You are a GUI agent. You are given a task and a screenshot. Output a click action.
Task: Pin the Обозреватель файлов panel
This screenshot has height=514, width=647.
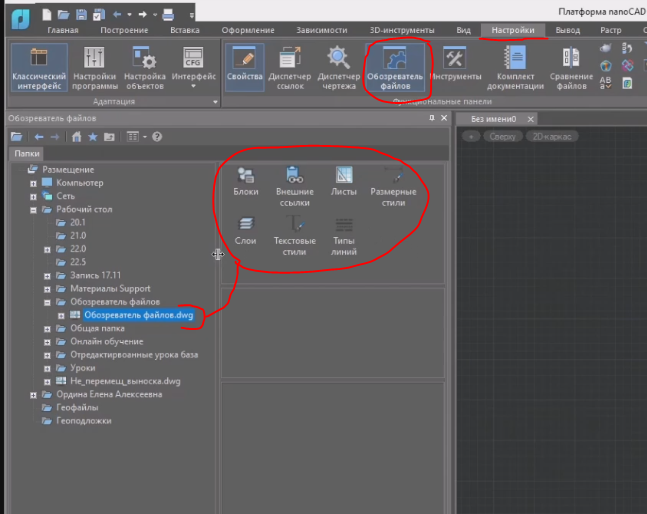pyautogui.click(x=432, y=118)
